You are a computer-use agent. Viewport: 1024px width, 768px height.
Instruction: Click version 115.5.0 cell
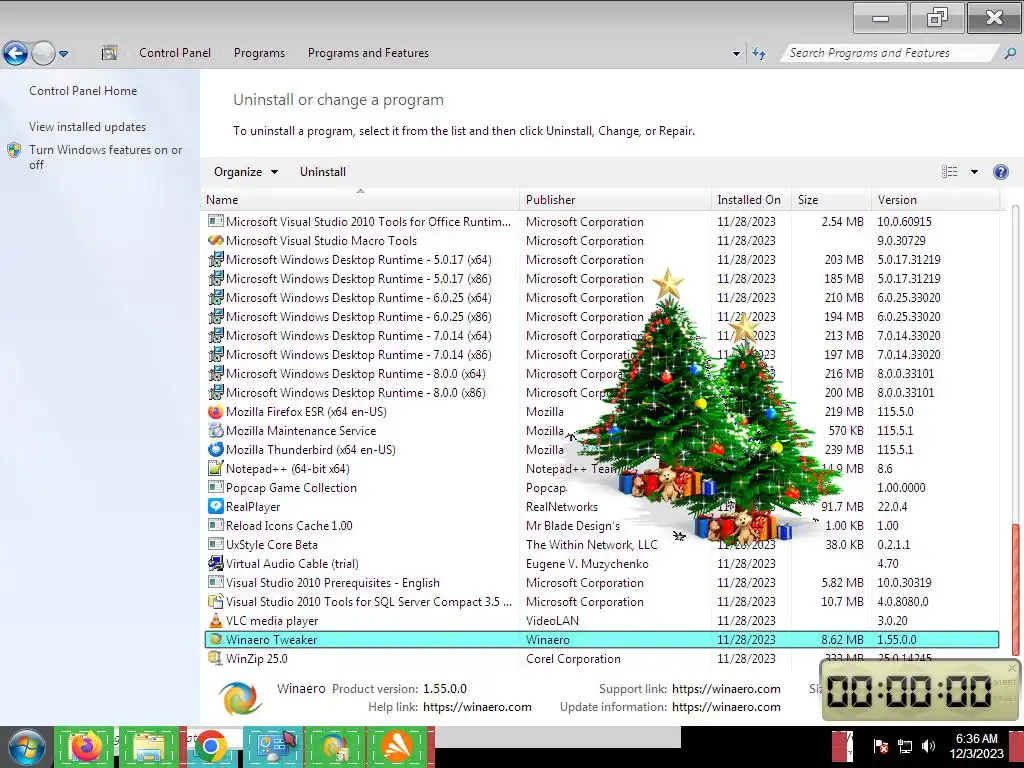coord(895,412)
